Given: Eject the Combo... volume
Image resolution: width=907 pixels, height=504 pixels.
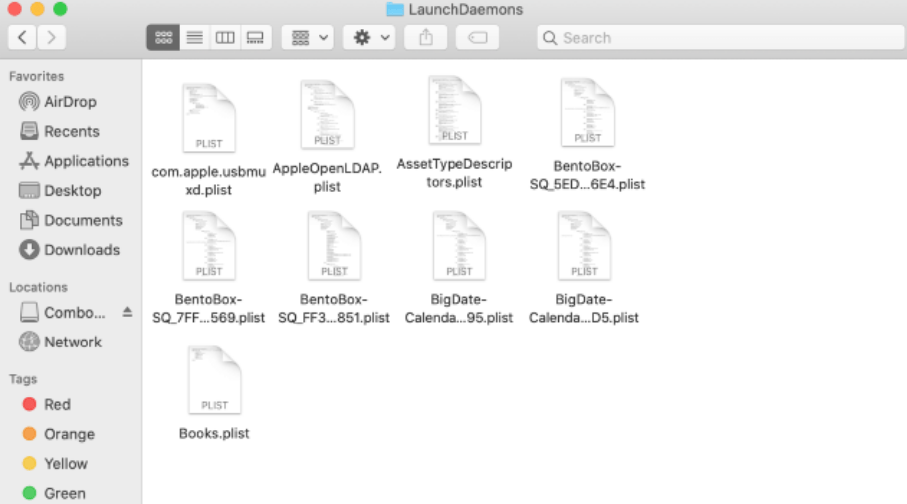Looking at the screenshot, I should [x=127, y=312].
